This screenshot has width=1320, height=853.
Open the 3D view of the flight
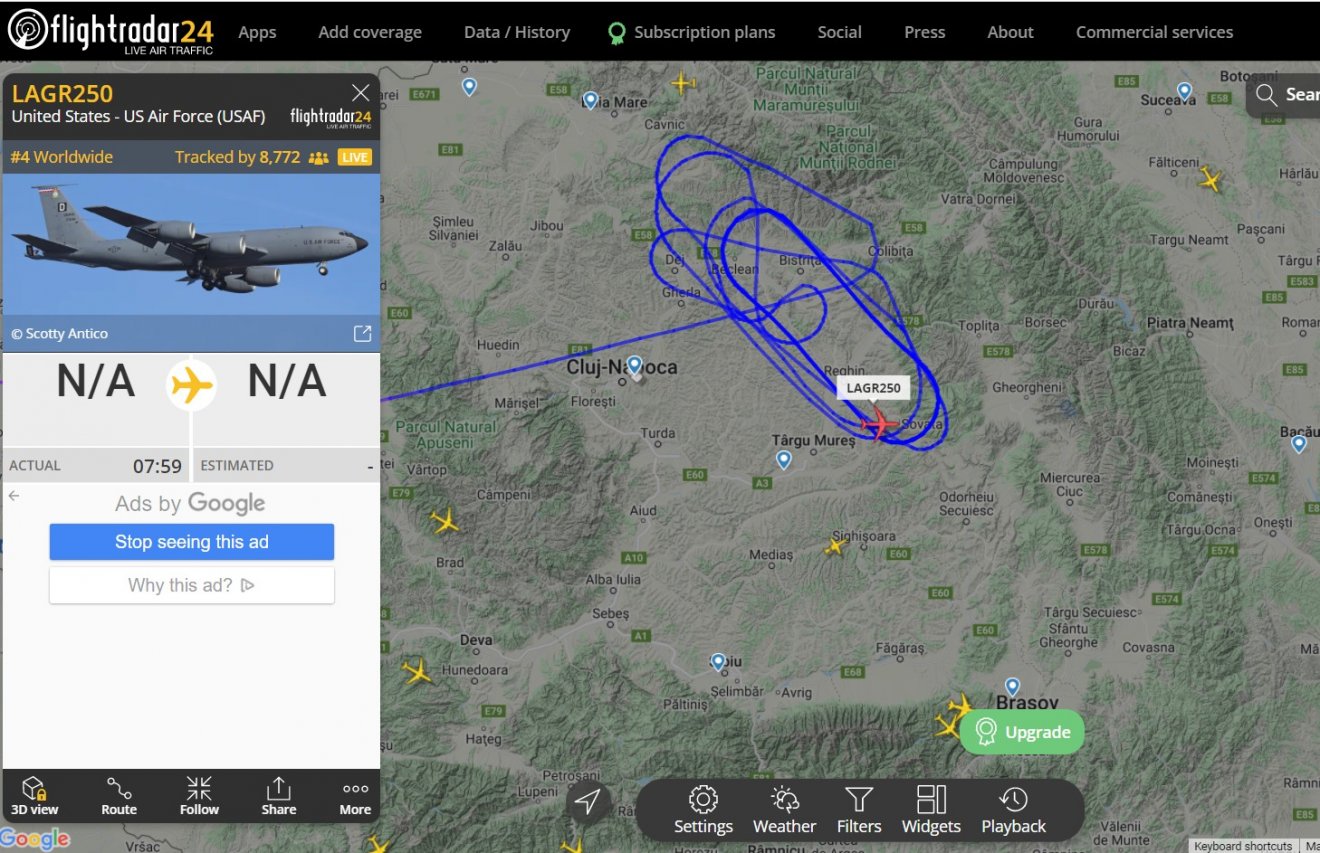pyautogui.click(x=34, y=796)
